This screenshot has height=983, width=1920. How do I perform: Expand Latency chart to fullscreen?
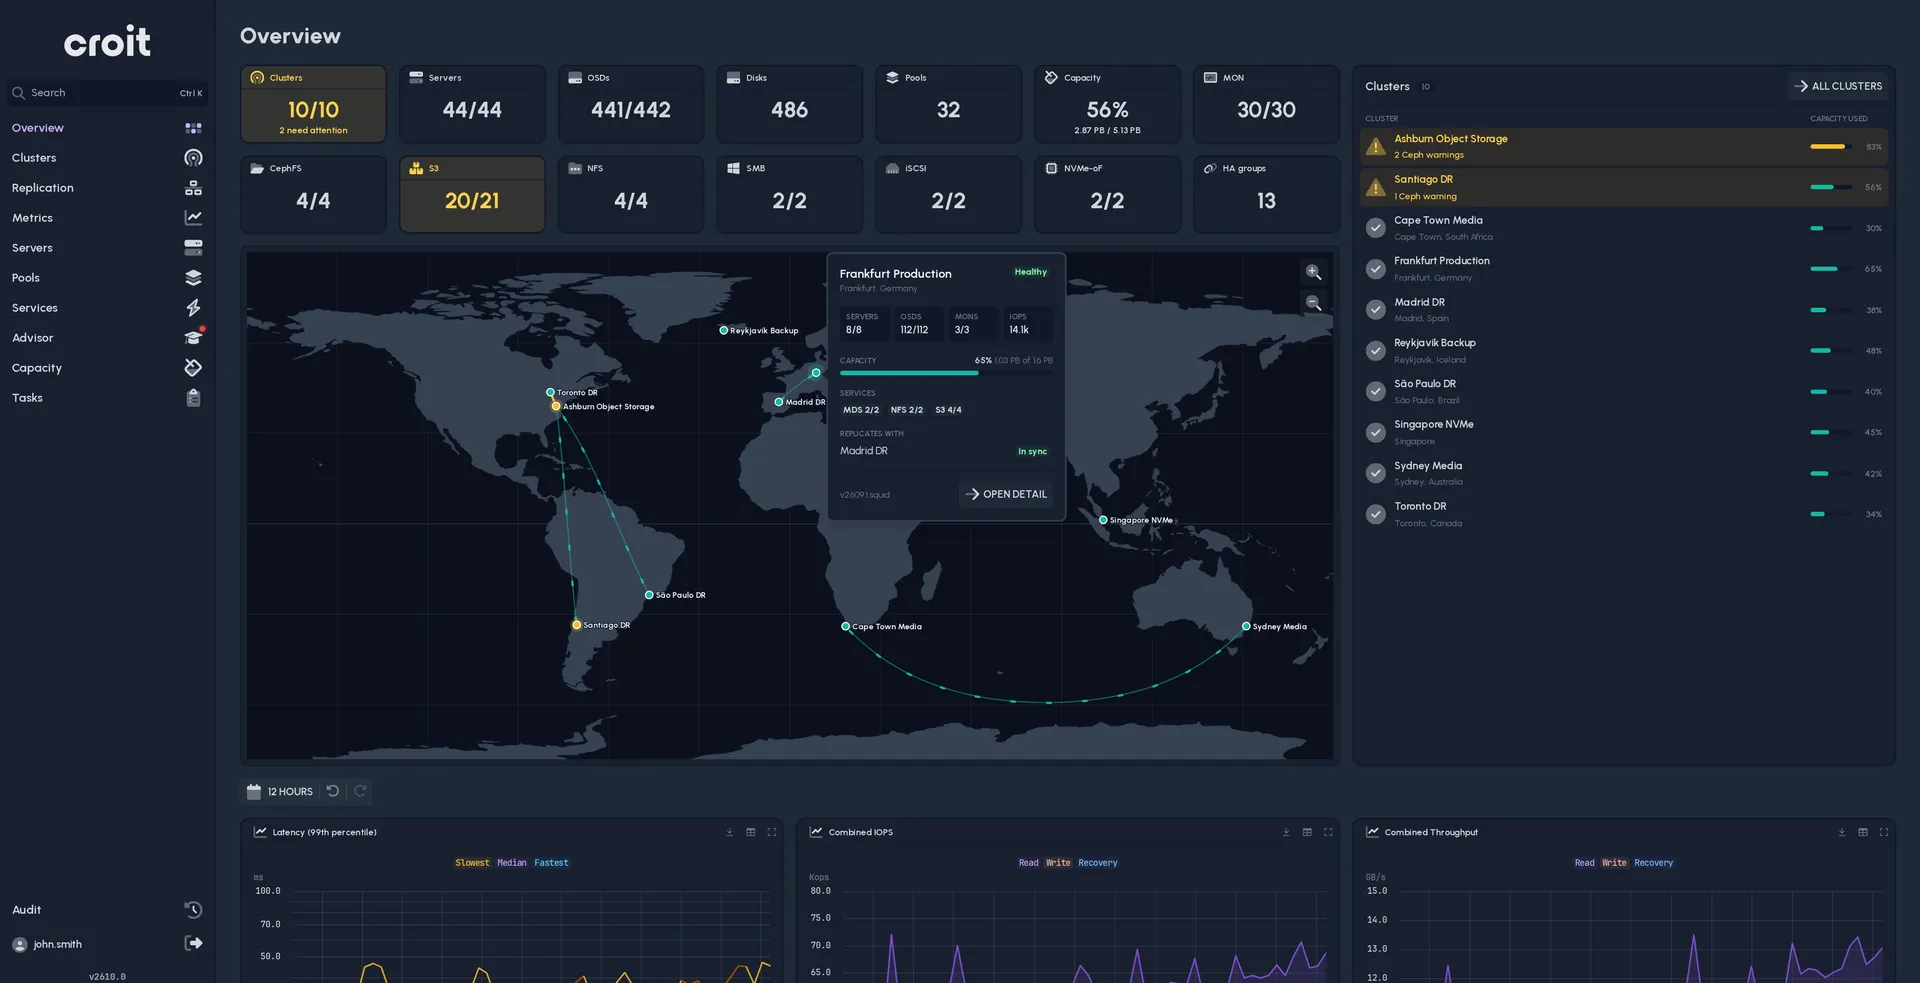[771, 832]
